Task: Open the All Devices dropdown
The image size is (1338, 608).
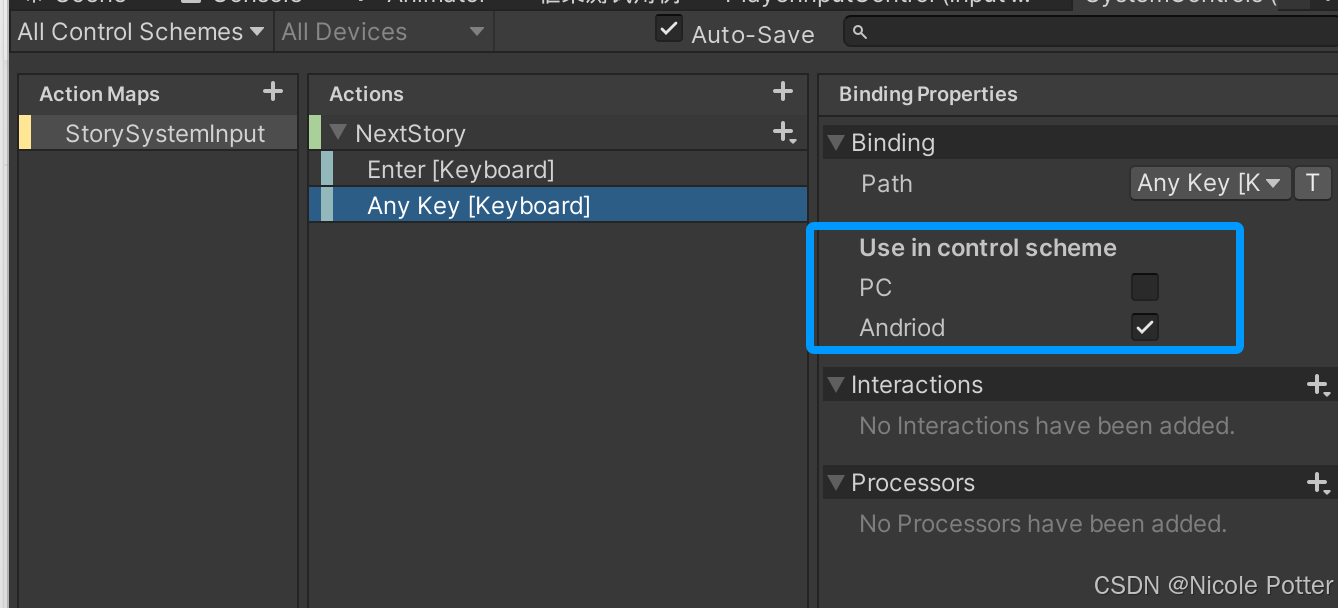Action: point(383,31)
